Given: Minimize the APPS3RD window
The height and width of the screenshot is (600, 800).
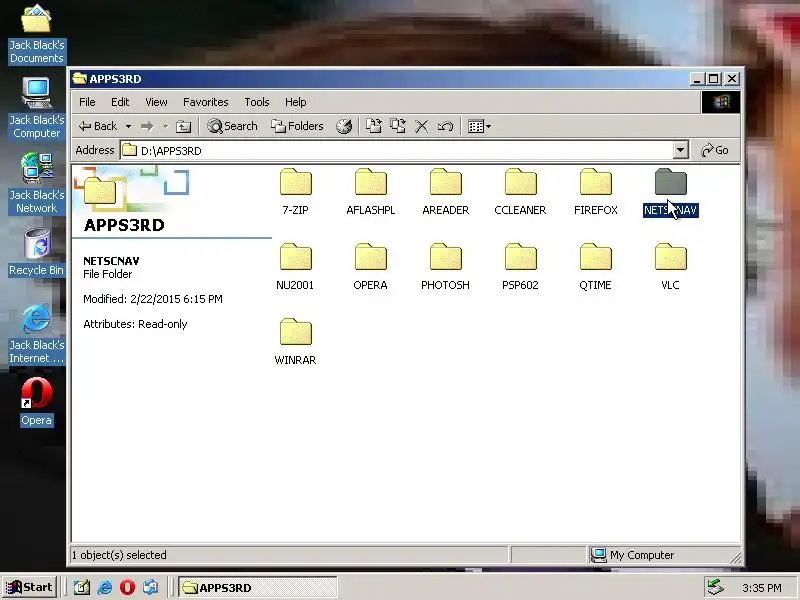Looking at the screenshot, I should 697,79.
